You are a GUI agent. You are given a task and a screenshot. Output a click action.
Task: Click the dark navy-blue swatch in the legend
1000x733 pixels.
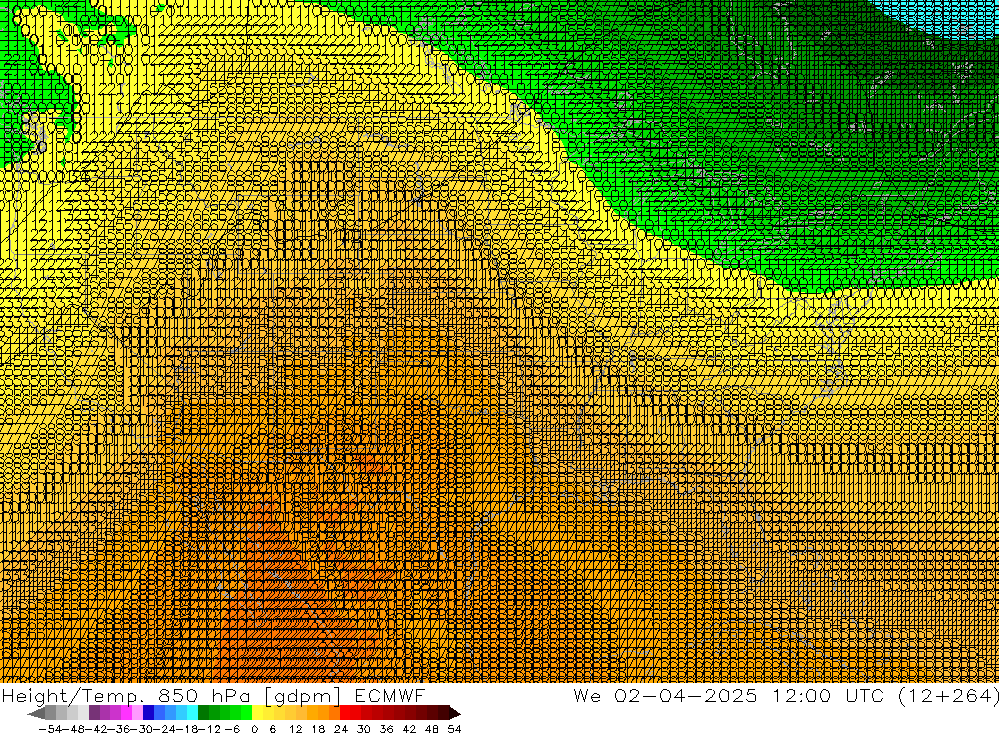[x=149, y=713]
